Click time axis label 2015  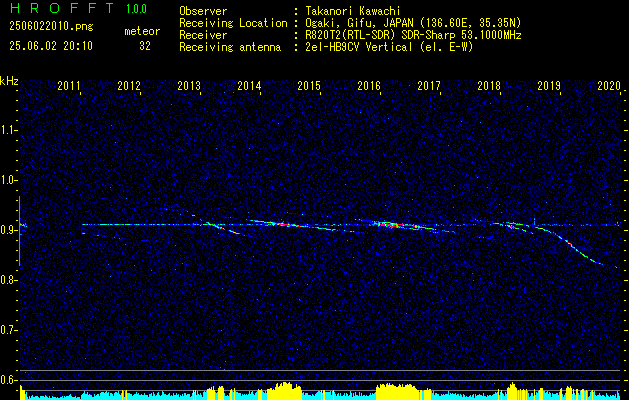click(x=309, y=85)
